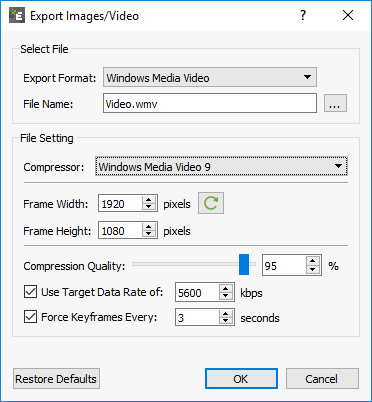Viewport: 372px width, 402px height.
Task: Increase Compression Quality percent with up arrow
Action: point(312,261)
